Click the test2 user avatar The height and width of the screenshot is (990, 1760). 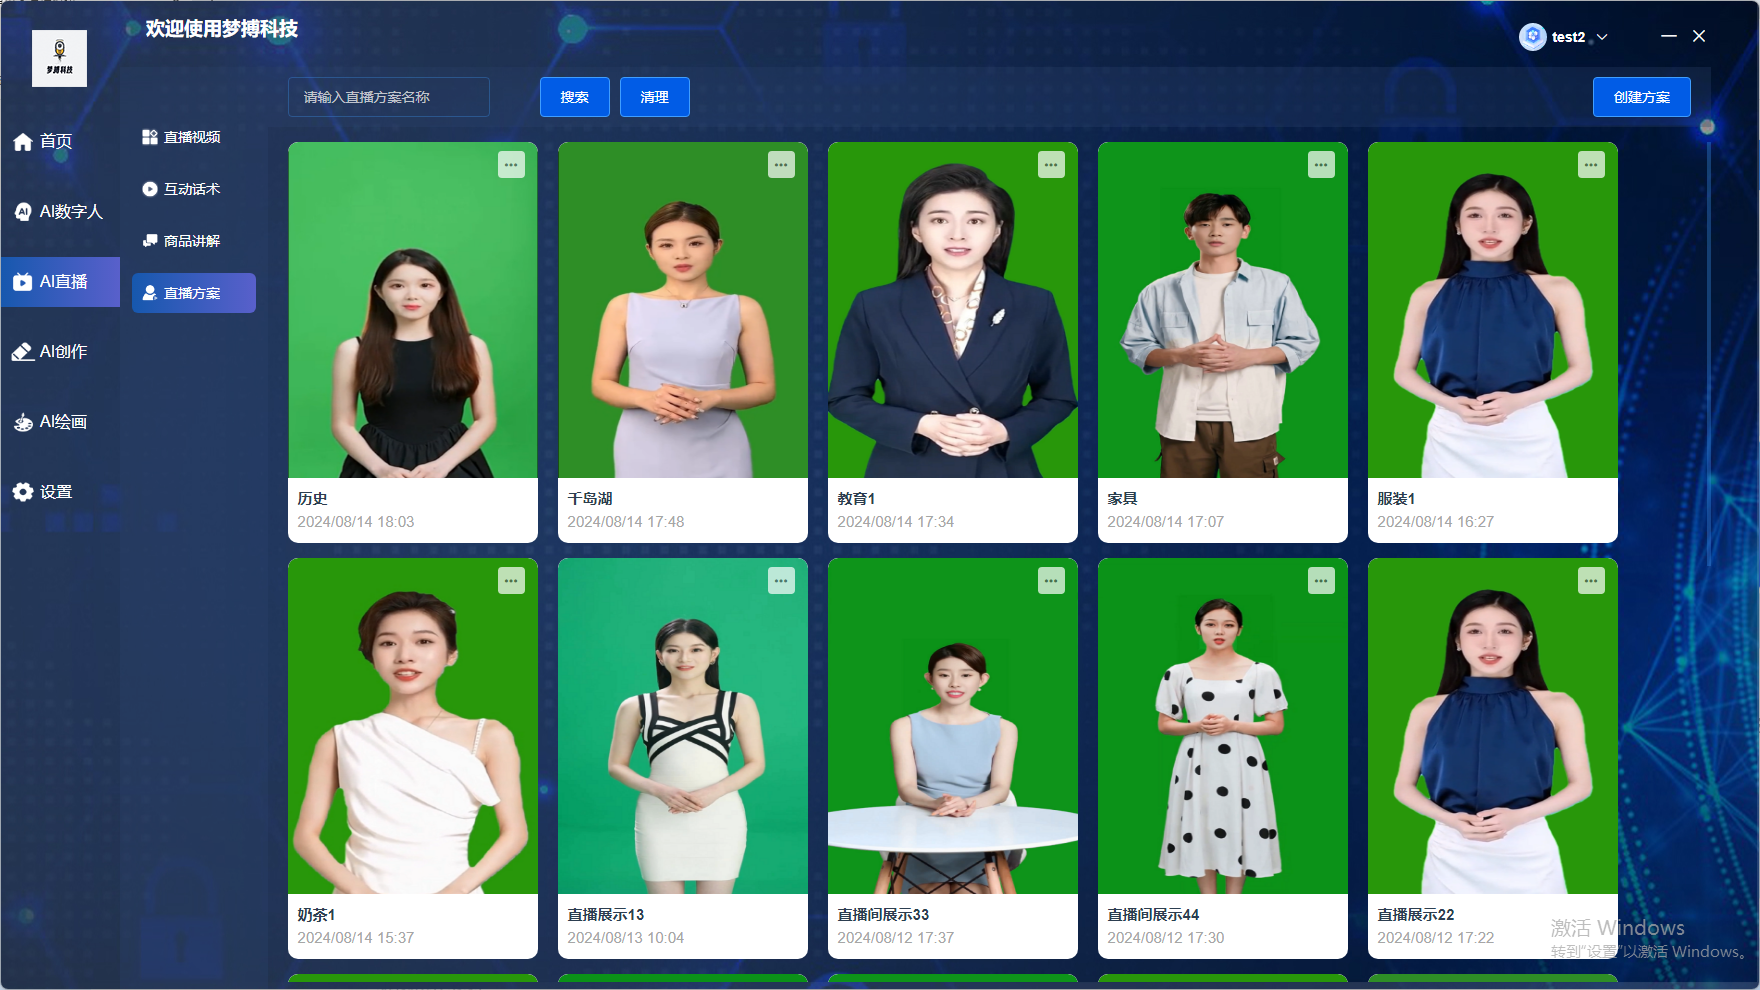point(1532,37)
